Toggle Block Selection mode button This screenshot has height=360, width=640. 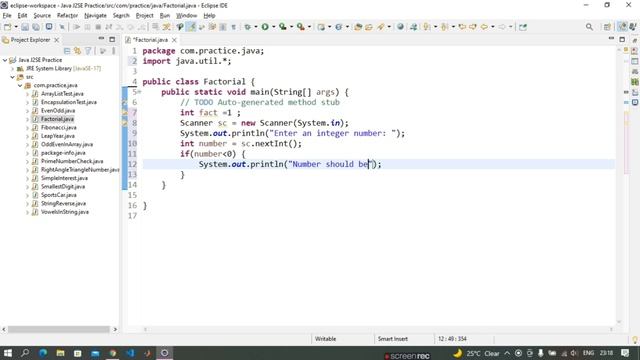[x=223, y=27]
